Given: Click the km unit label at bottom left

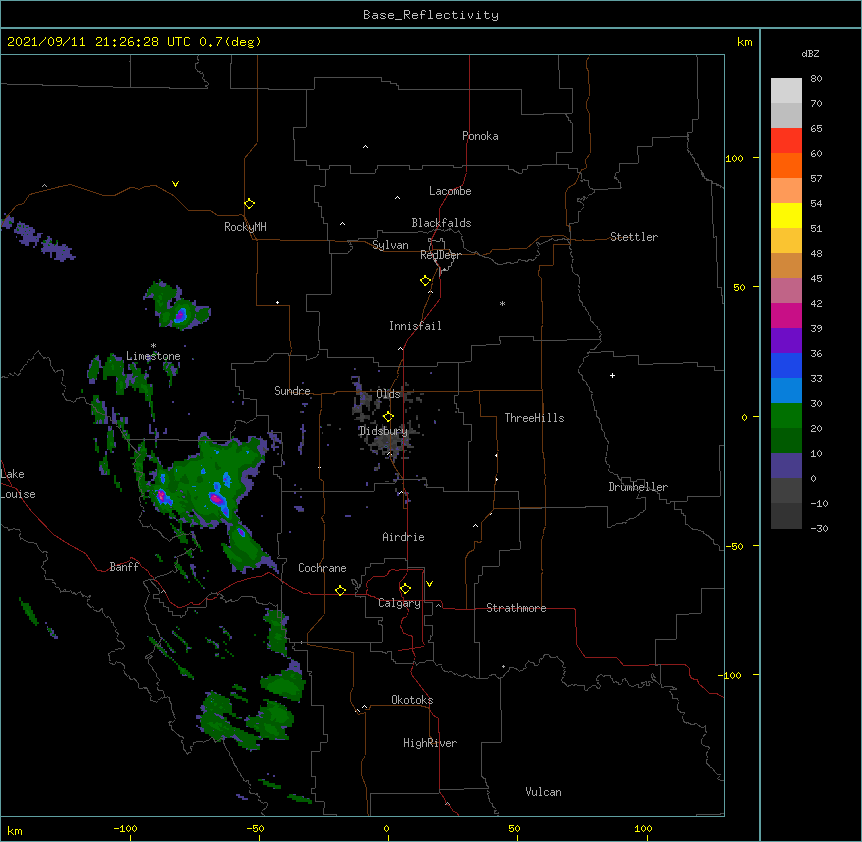Looking at the screenshot, I should click(x=14, y=830).
